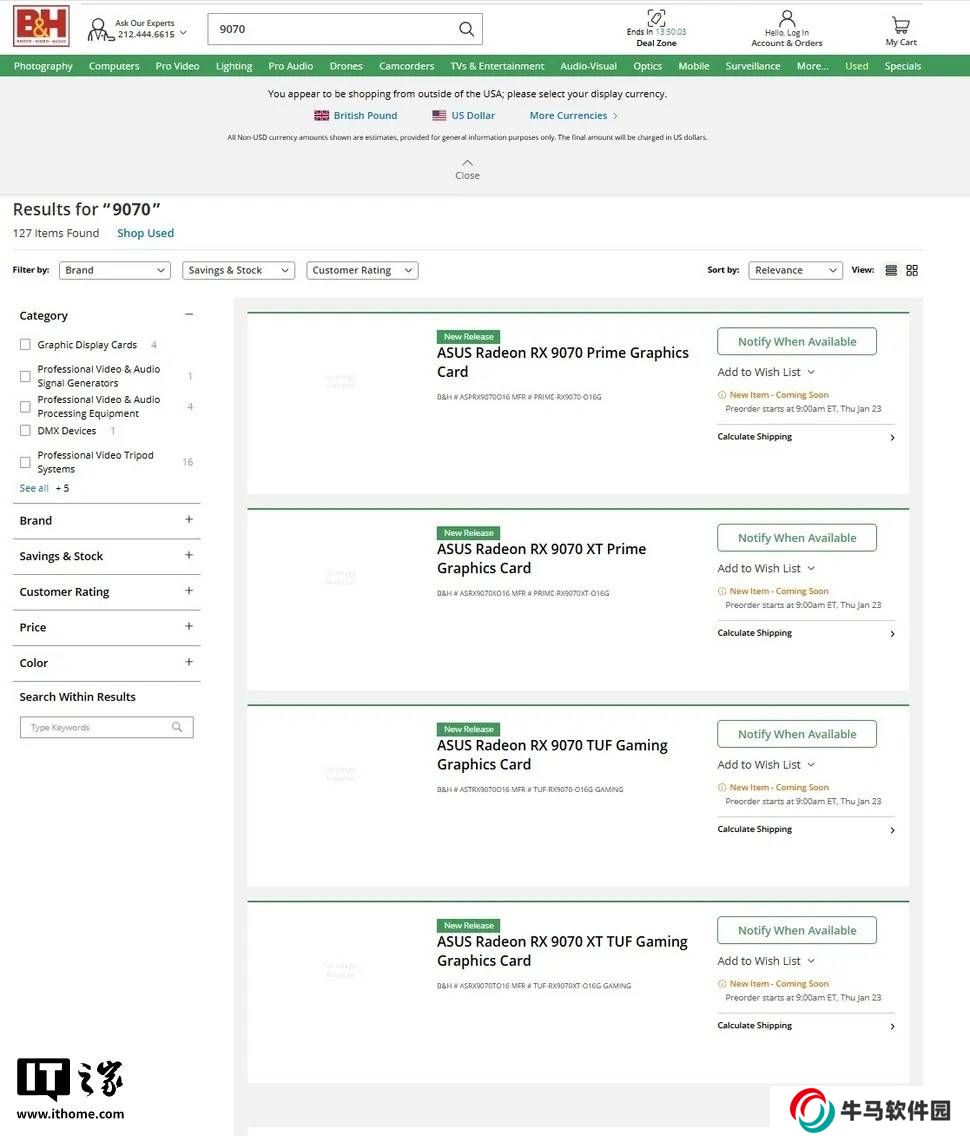Switch to grid view icon

[912, 270]
